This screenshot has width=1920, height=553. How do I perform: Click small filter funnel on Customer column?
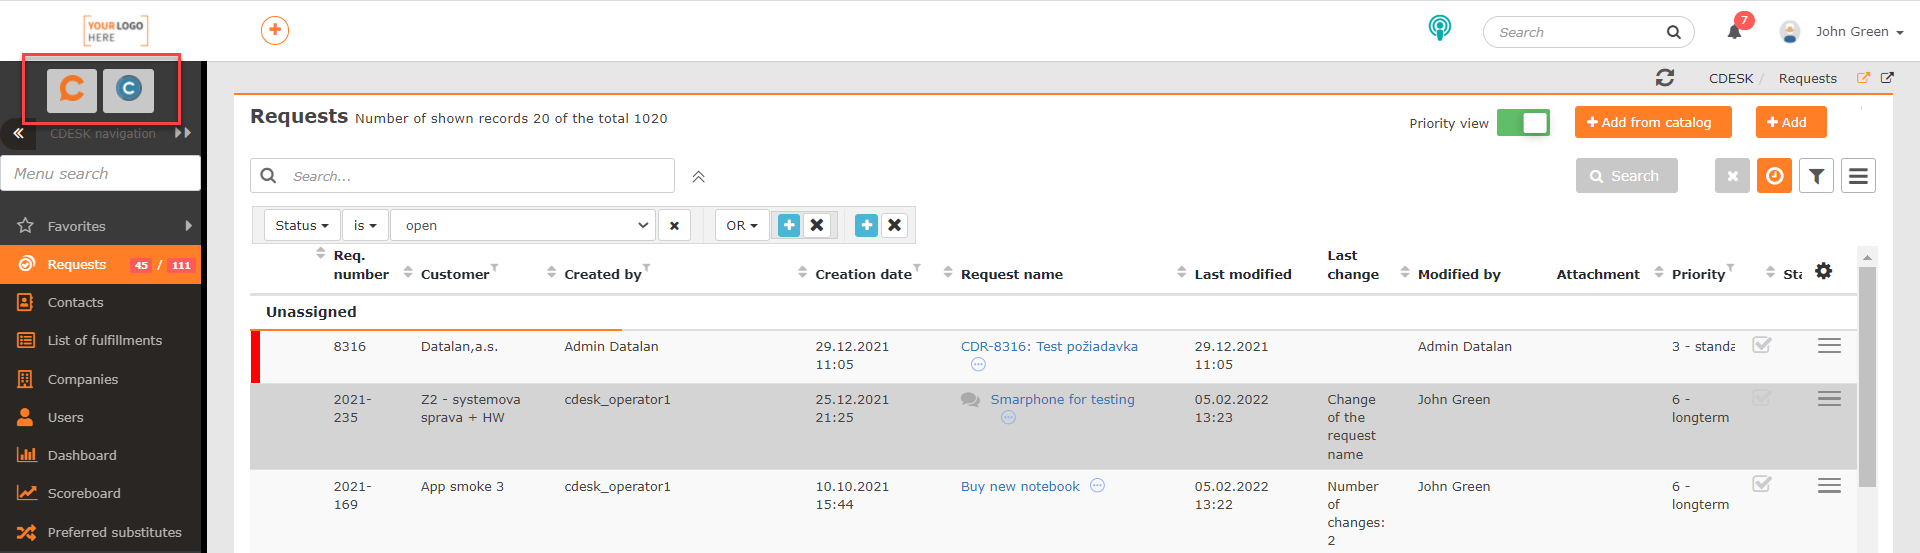coord(495,267)
